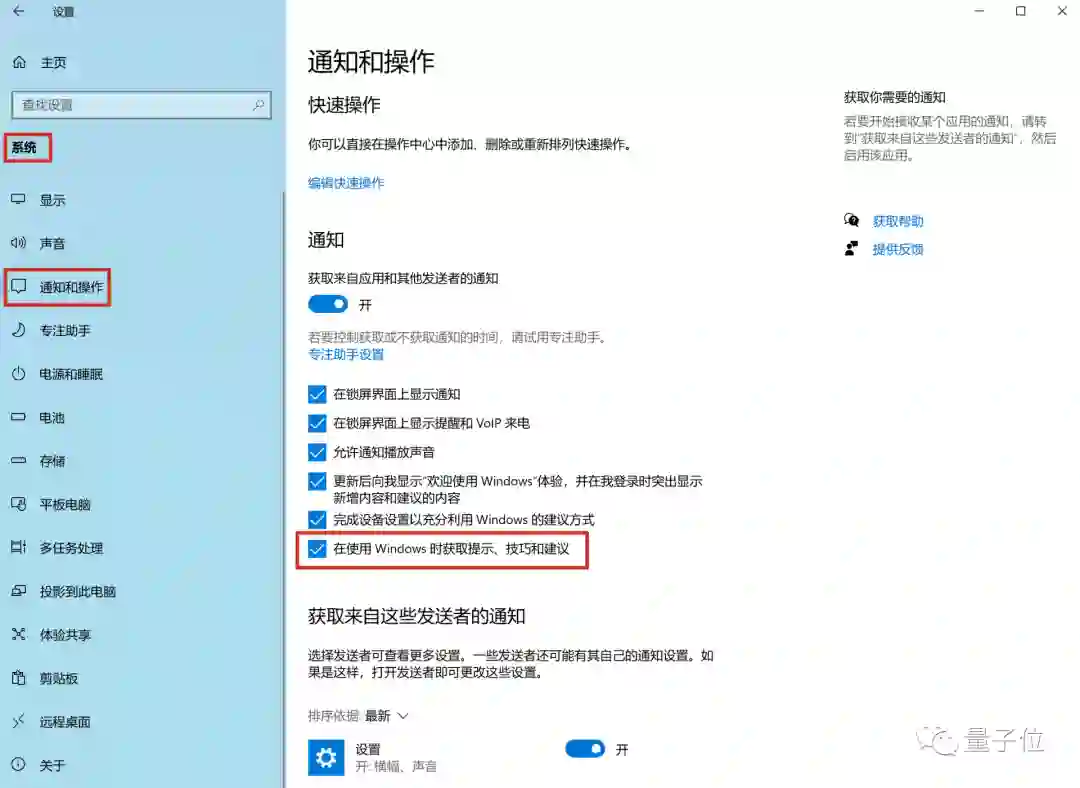The image size is (1080, 788).
Task: Click the help chat icon beside 获取帮助
Action: (x=852, y=220)
